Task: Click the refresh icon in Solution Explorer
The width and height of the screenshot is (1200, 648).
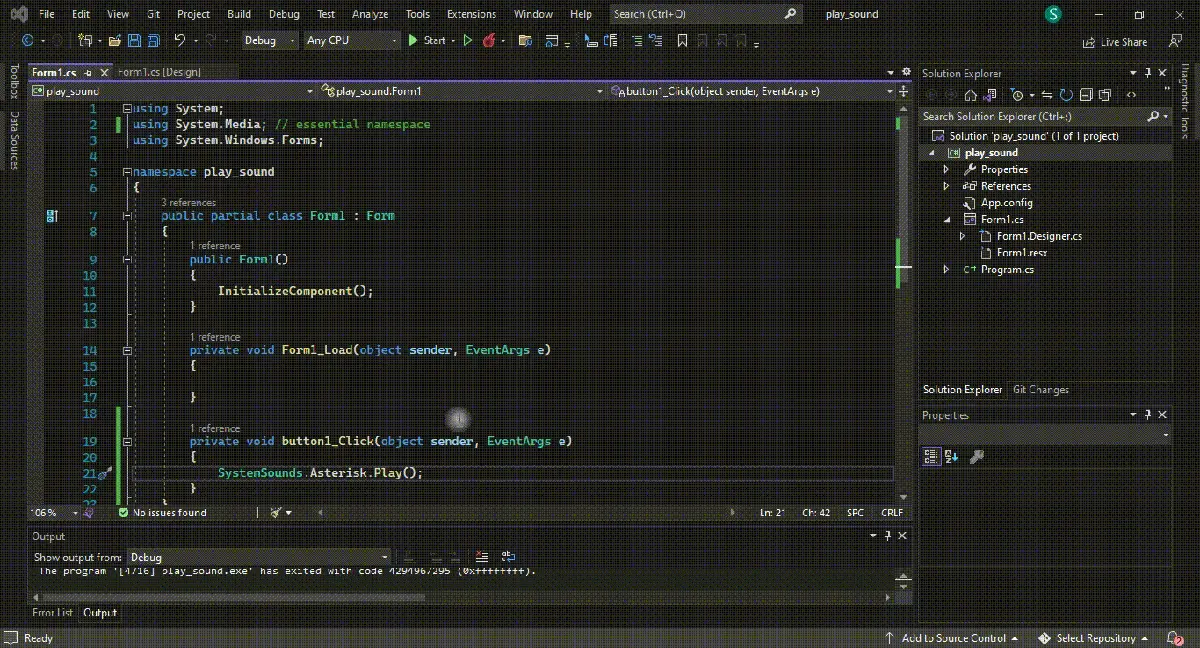Action: click(x=1066, y=95)
